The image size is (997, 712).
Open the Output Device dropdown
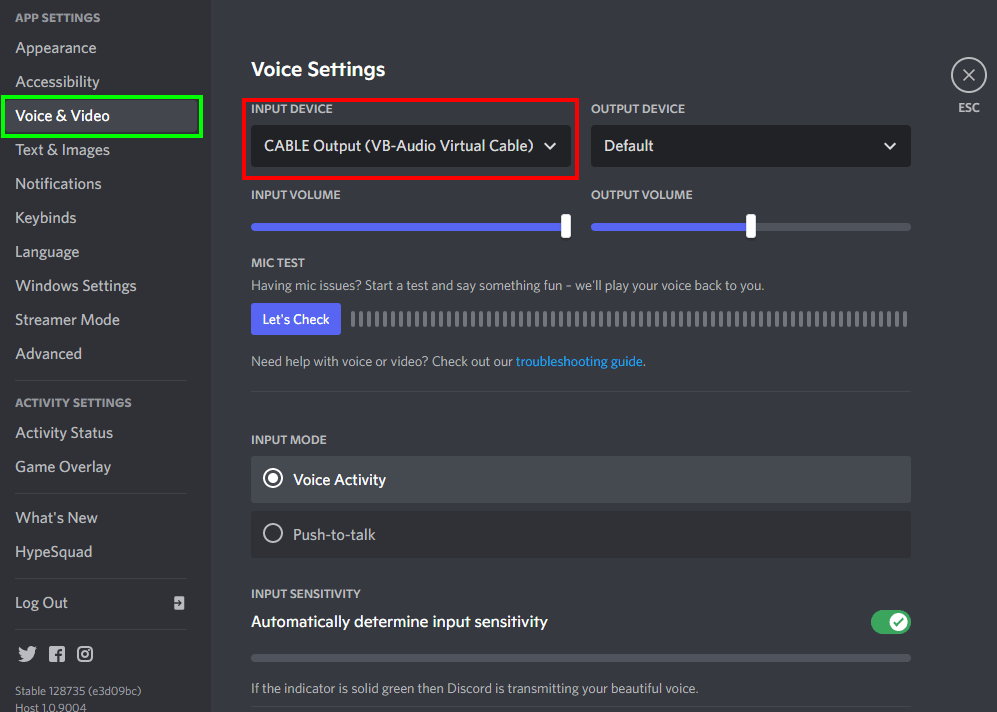click(750, 146)
